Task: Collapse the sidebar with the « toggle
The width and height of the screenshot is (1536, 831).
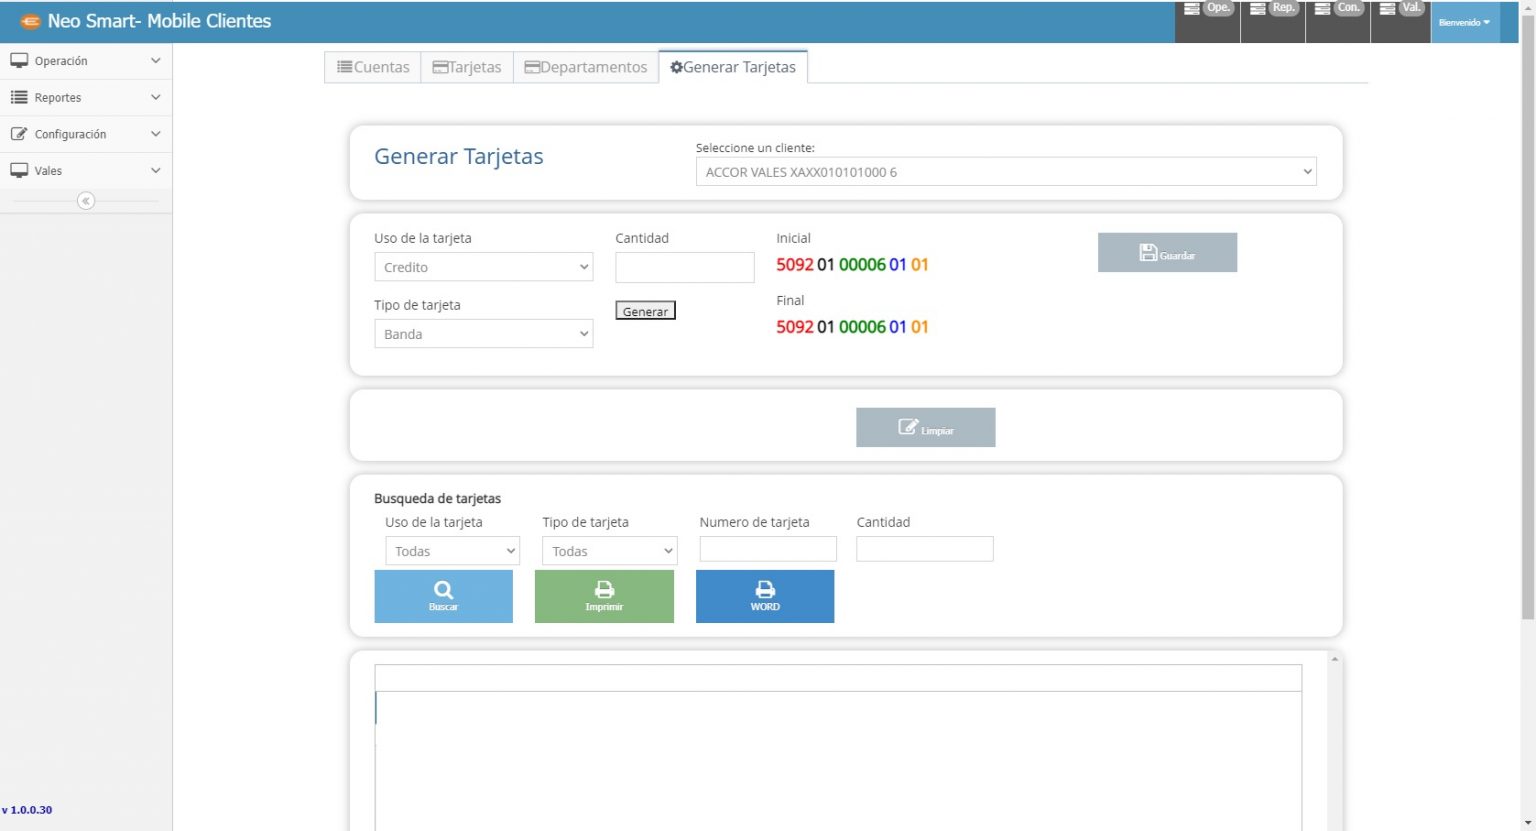Action: (x=87, y=201)
